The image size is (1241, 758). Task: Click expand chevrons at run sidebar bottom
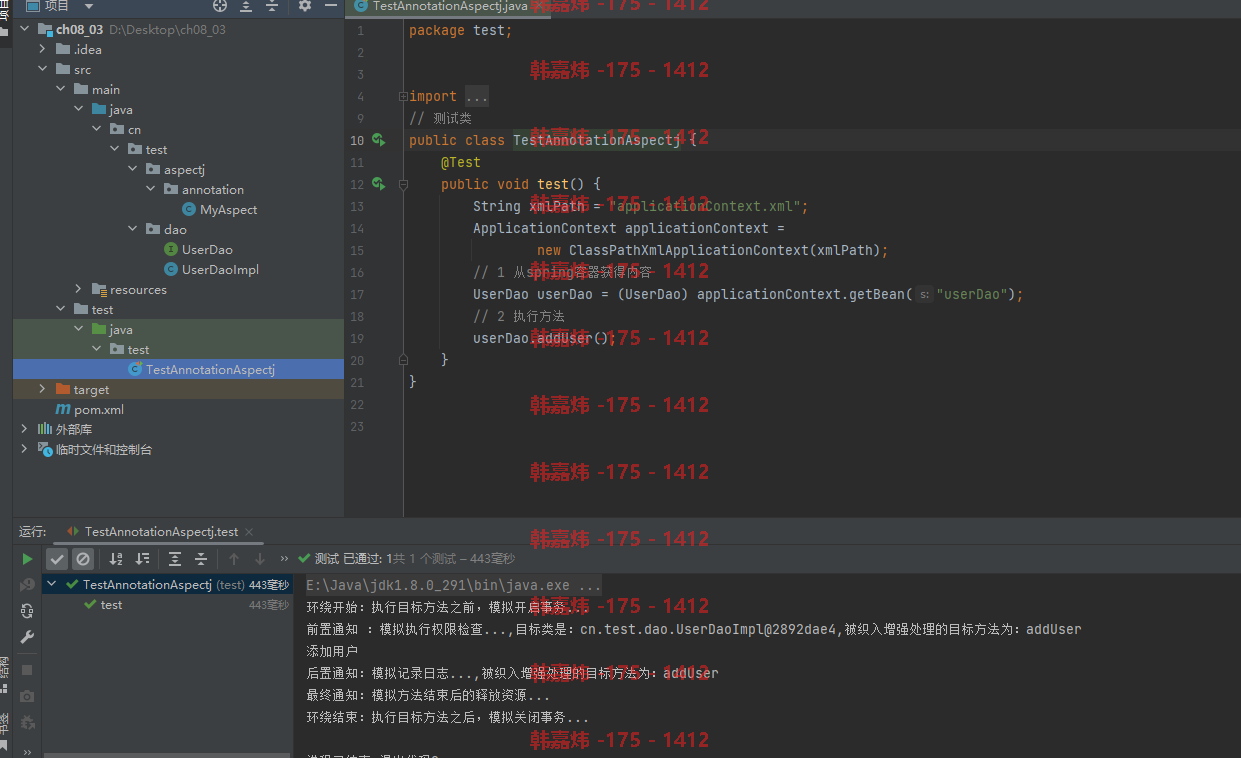27,752
